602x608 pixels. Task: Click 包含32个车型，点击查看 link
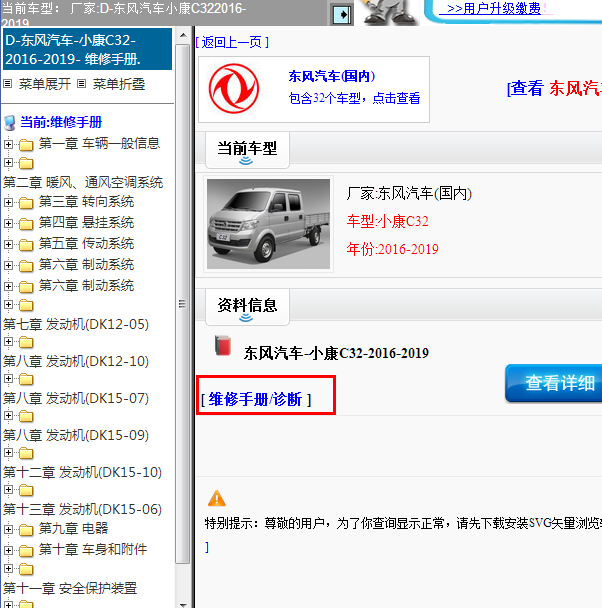coord(354,98)
